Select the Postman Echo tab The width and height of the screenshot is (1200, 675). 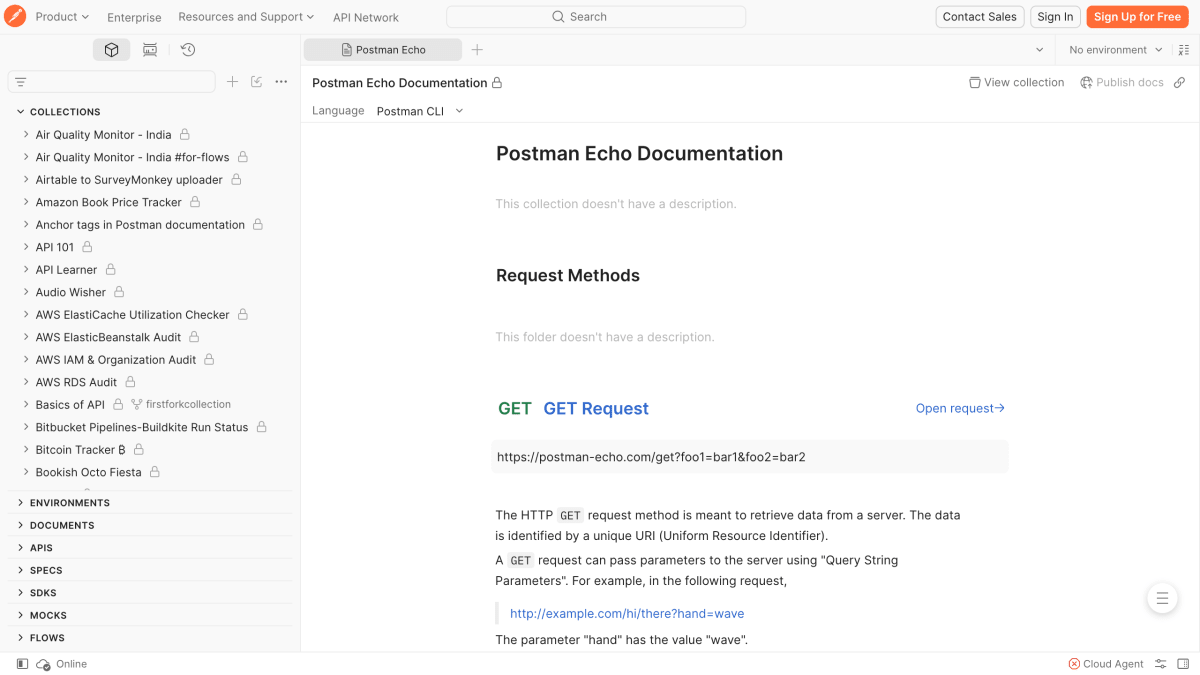tap(383, 50)
